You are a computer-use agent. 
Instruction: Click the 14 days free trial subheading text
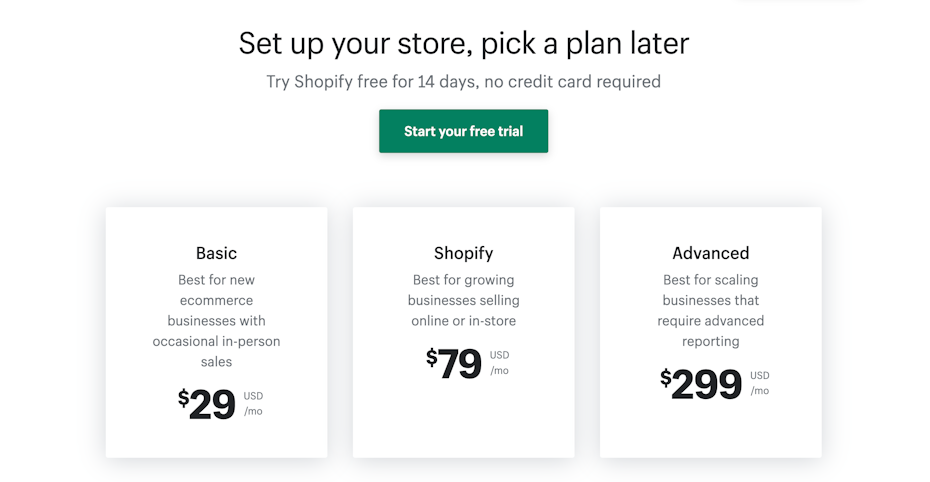(x=463, y=82)
